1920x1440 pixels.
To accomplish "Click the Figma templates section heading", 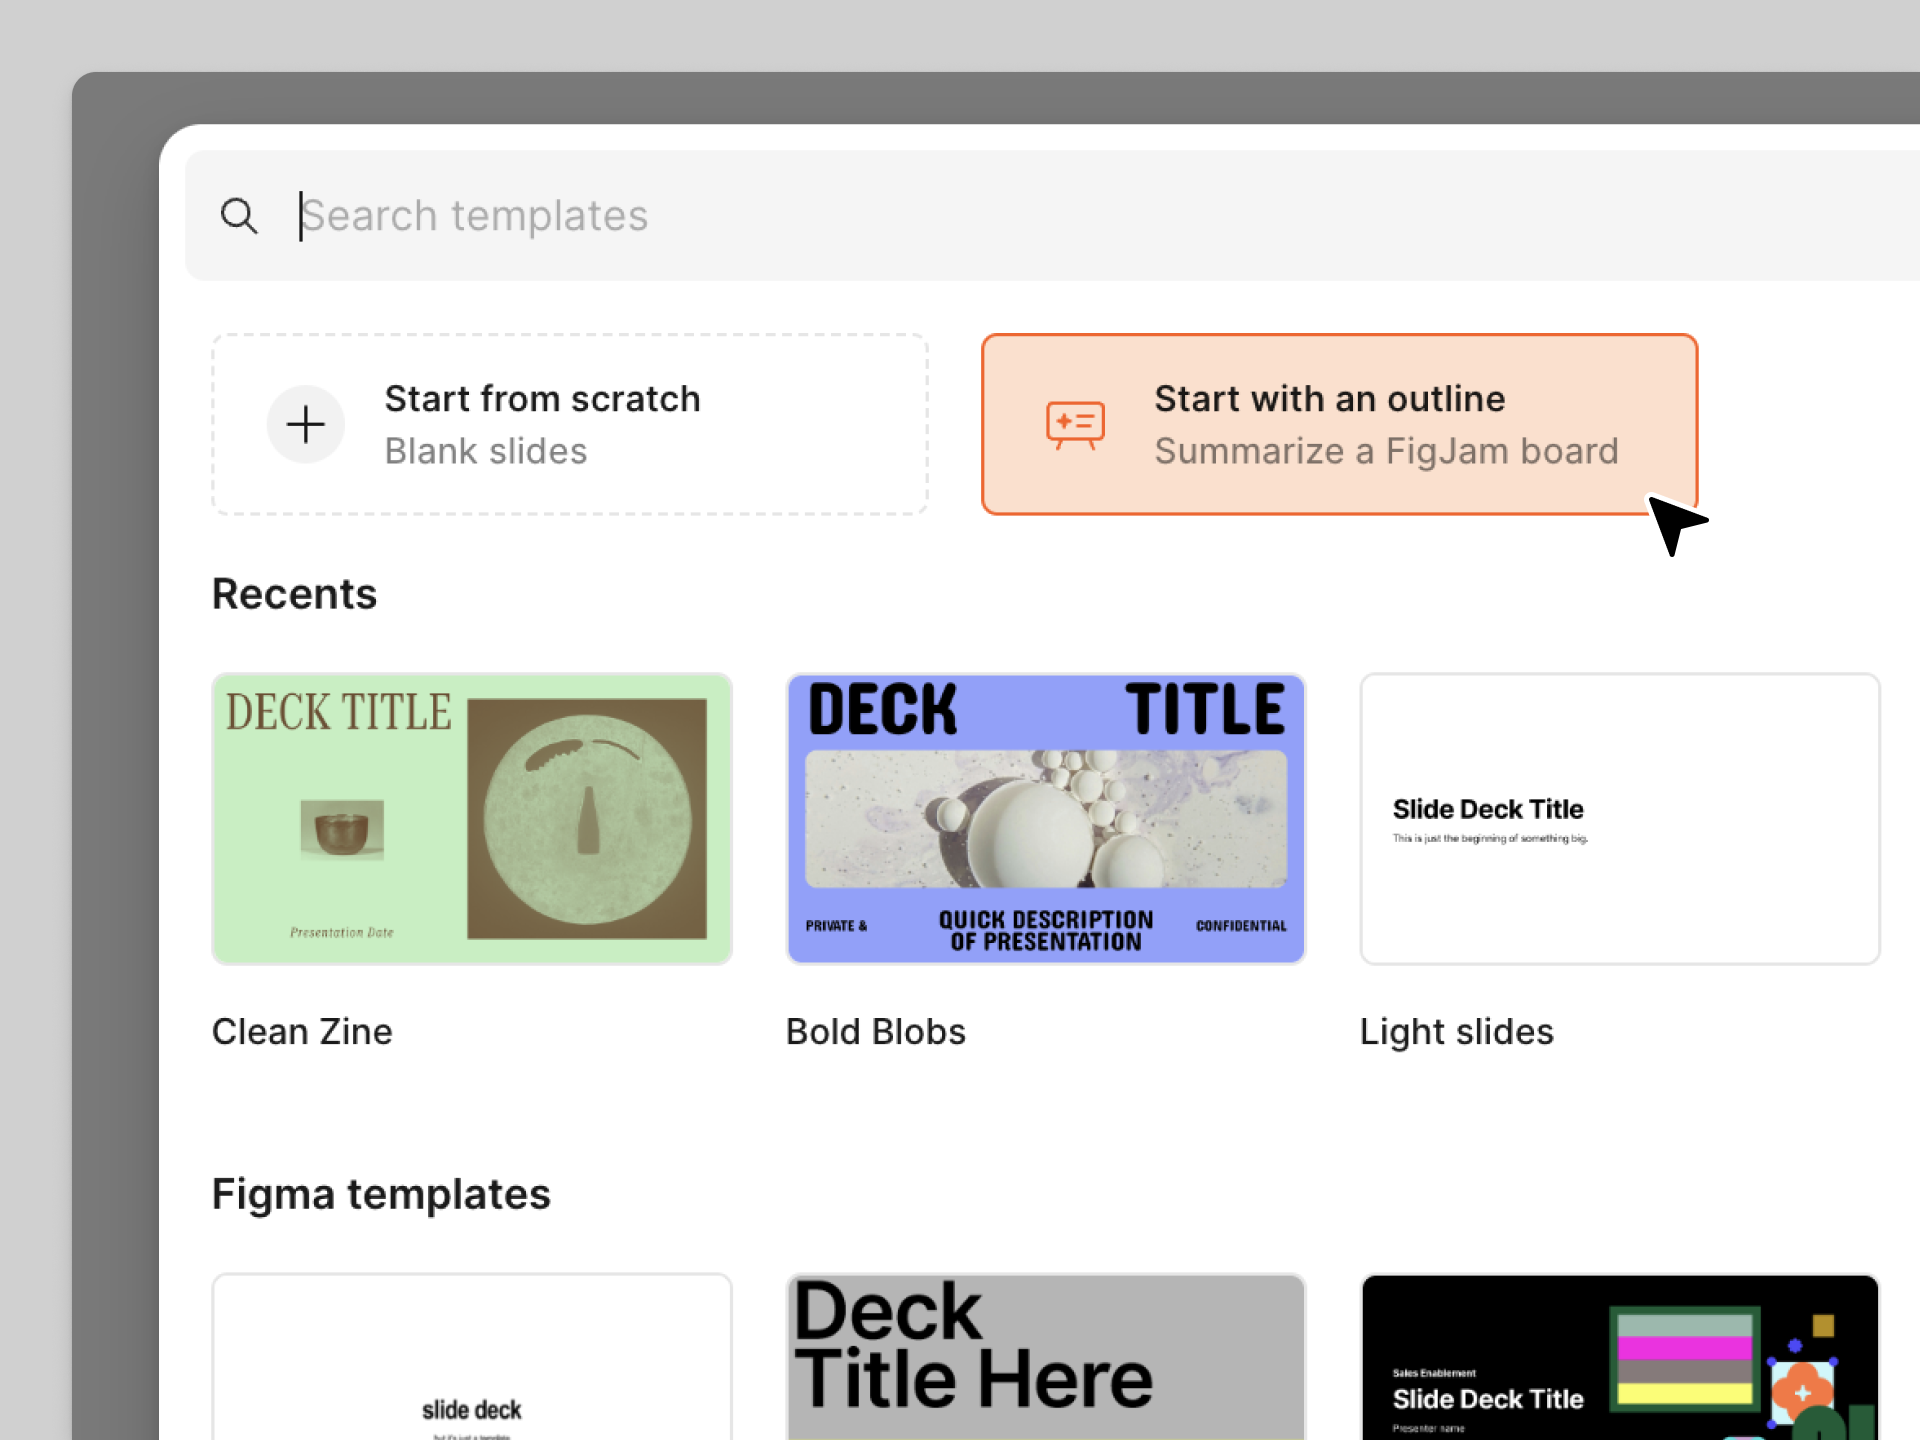I will pyautogui.click(x=381, y=1193).
